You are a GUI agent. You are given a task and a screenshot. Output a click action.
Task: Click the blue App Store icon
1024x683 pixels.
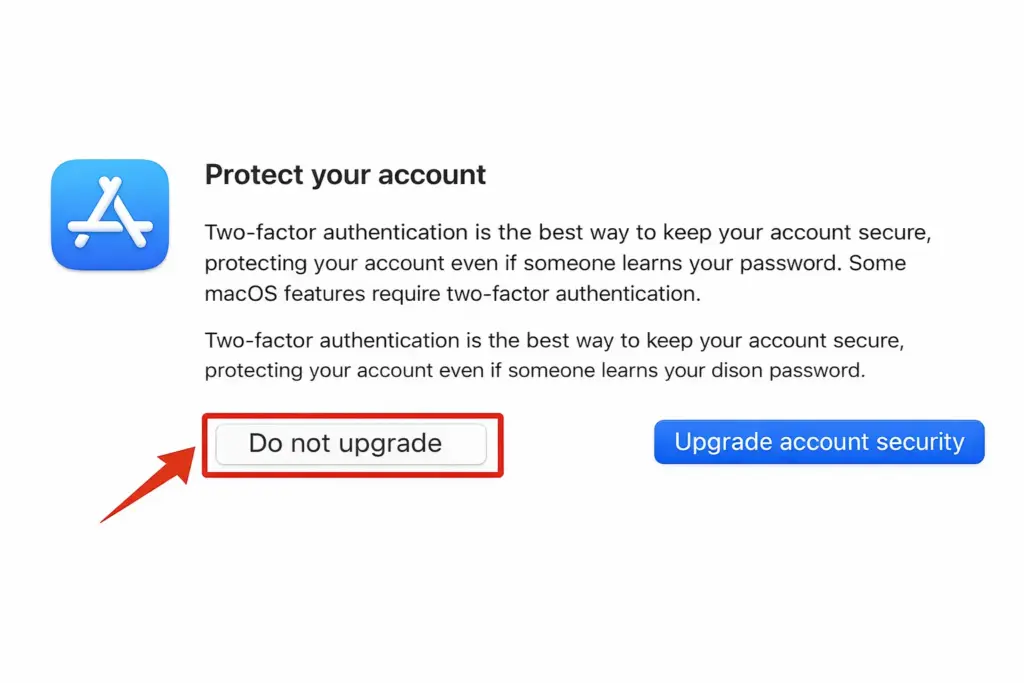110,214
